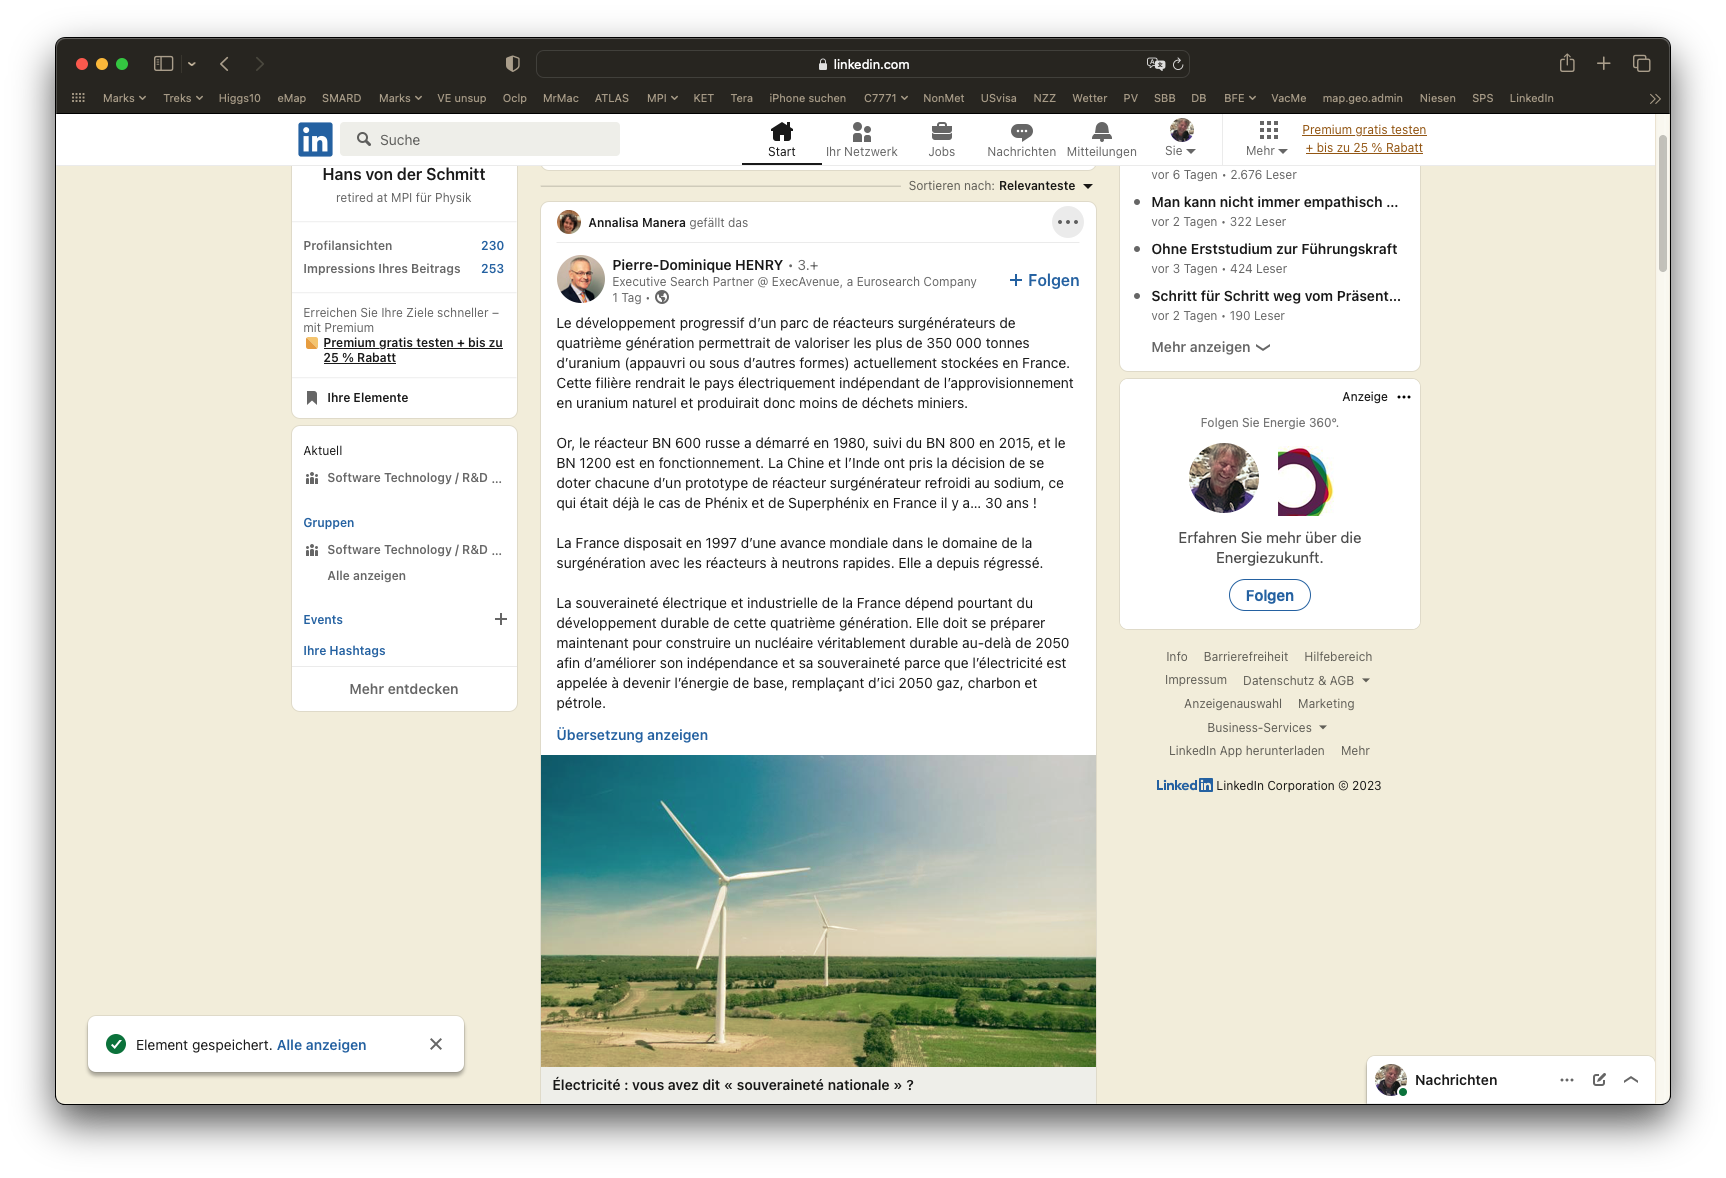The width and height of the screenshot is (1726, 1178).
Task: Open Safari share icon
Action: pyautogui.click(x=1567, y=63)
